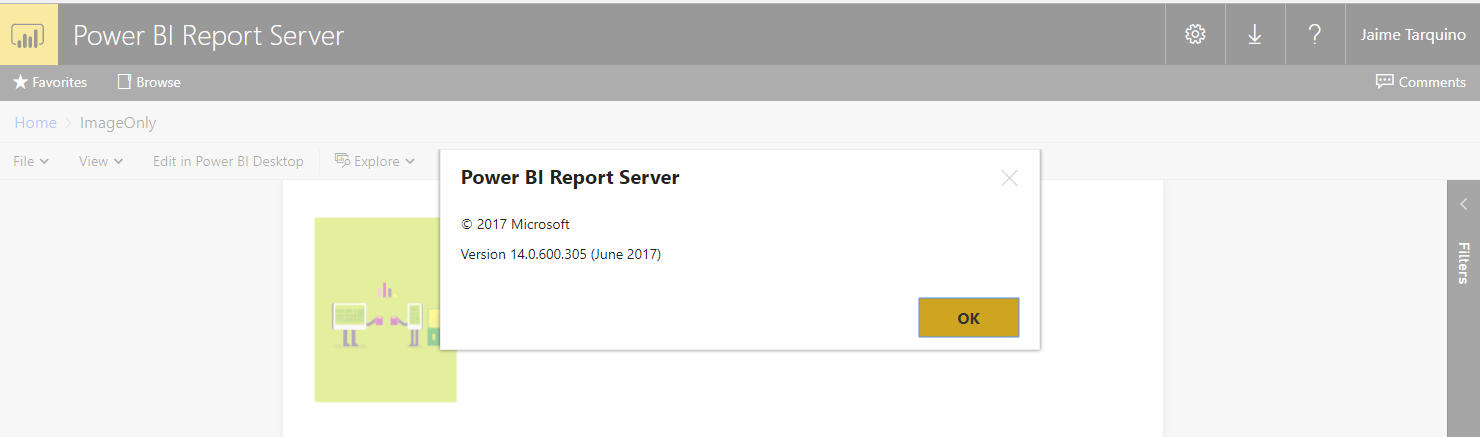Click the Power BI logo icon
1480x437 pixels.
pyautogui.click(x=28, y=35)
